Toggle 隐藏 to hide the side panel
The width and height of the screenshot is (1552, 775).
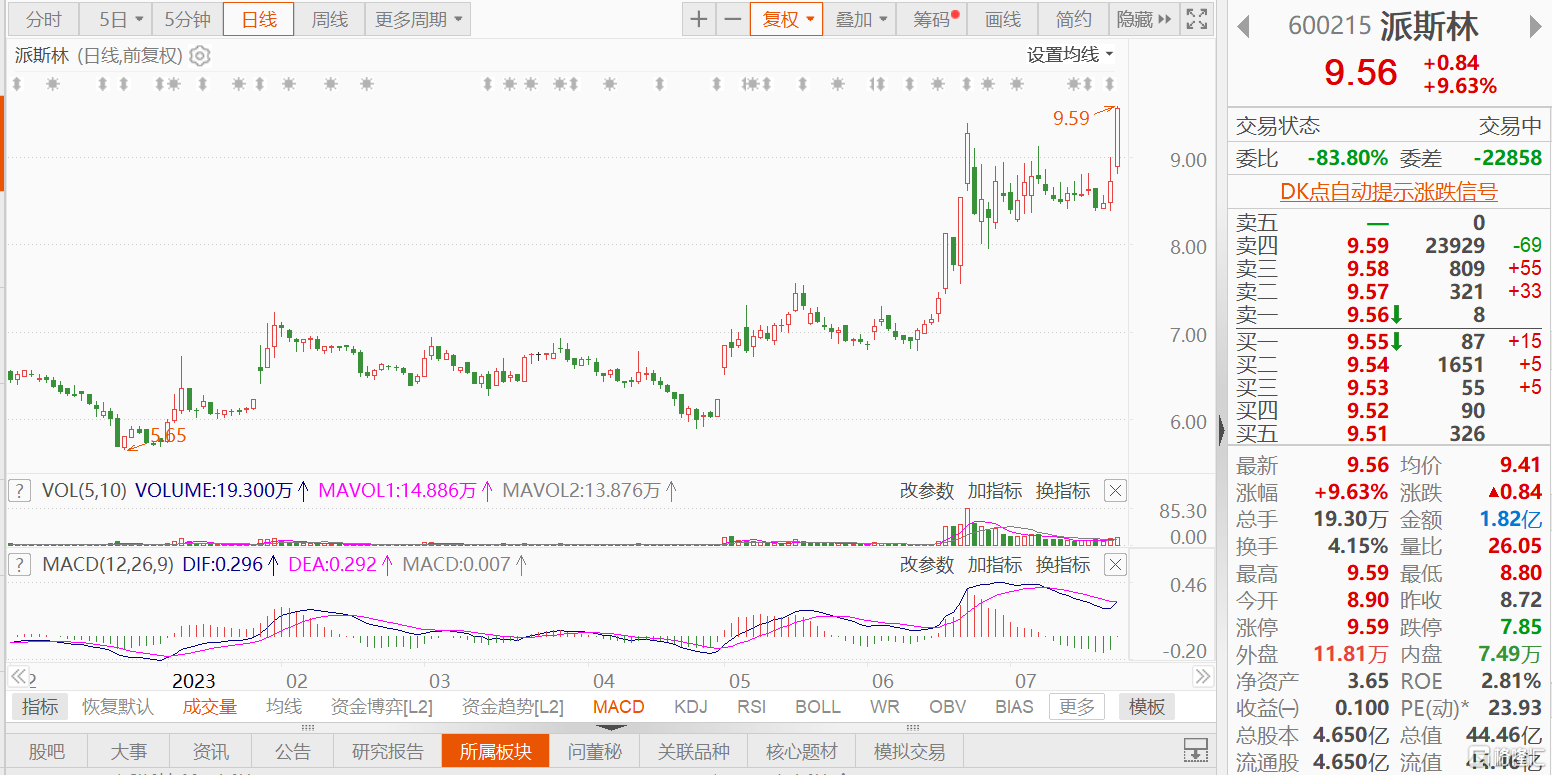tap(1137, 19)
